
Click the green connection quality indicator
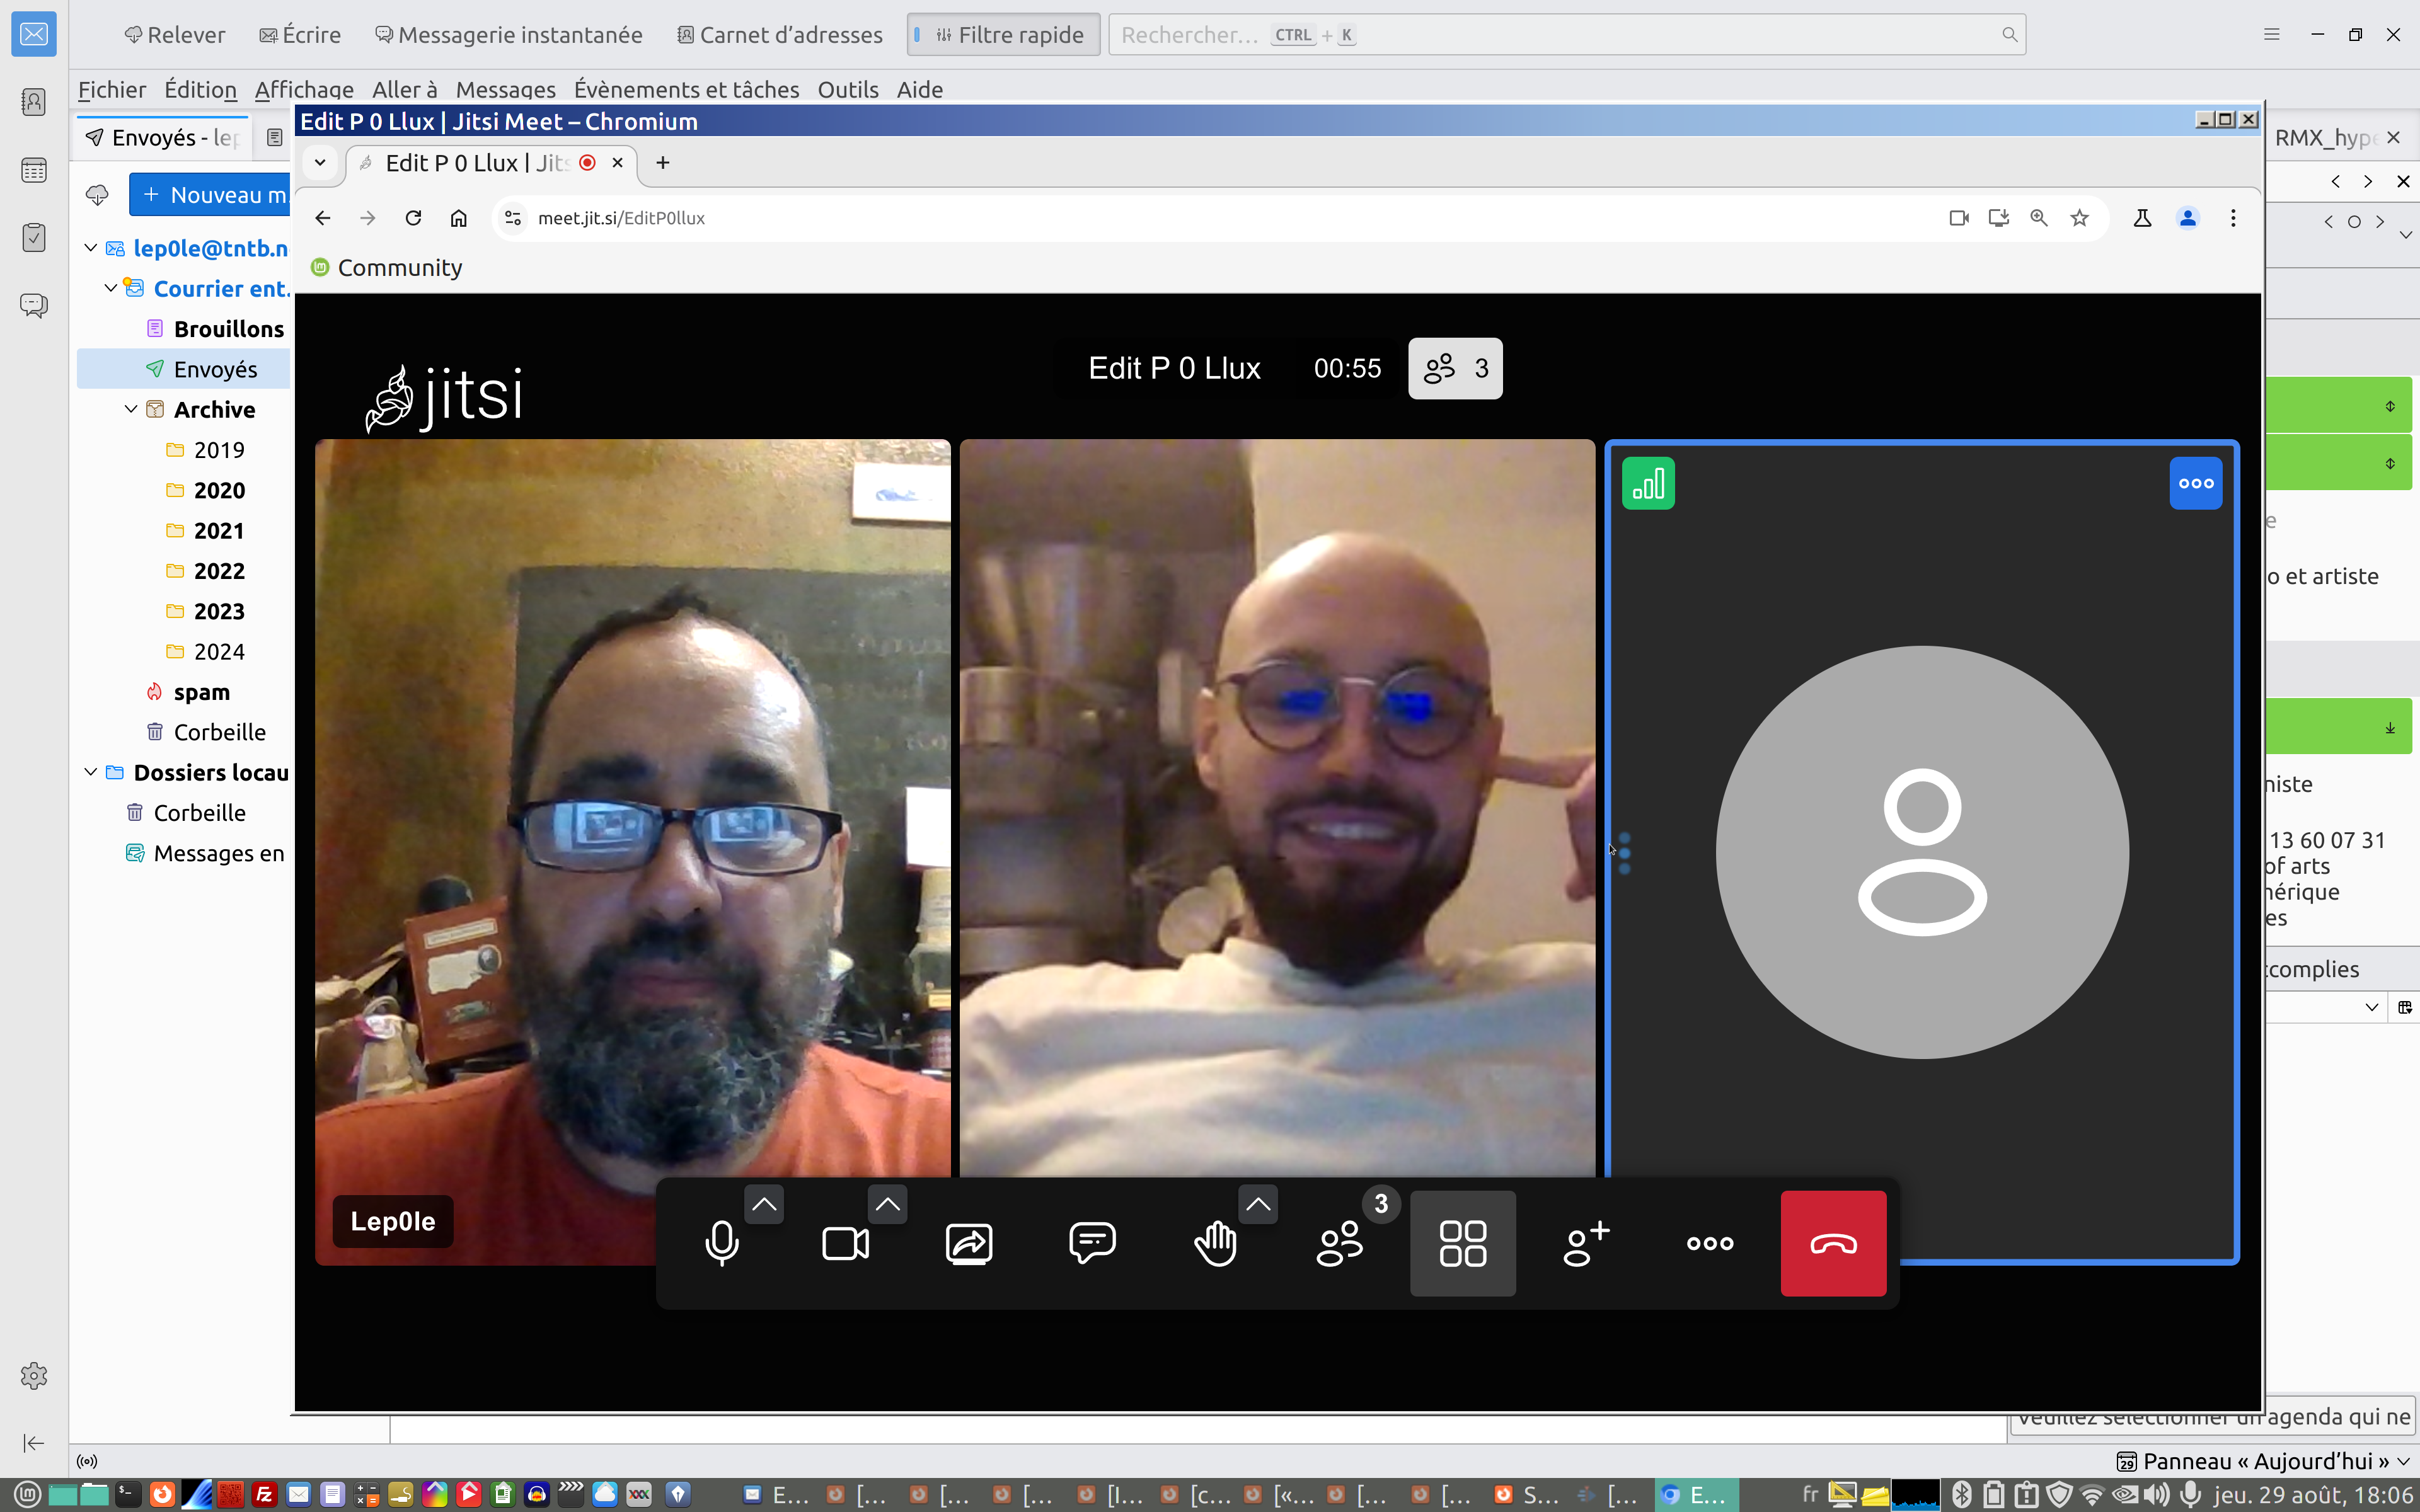[1647, 484]
